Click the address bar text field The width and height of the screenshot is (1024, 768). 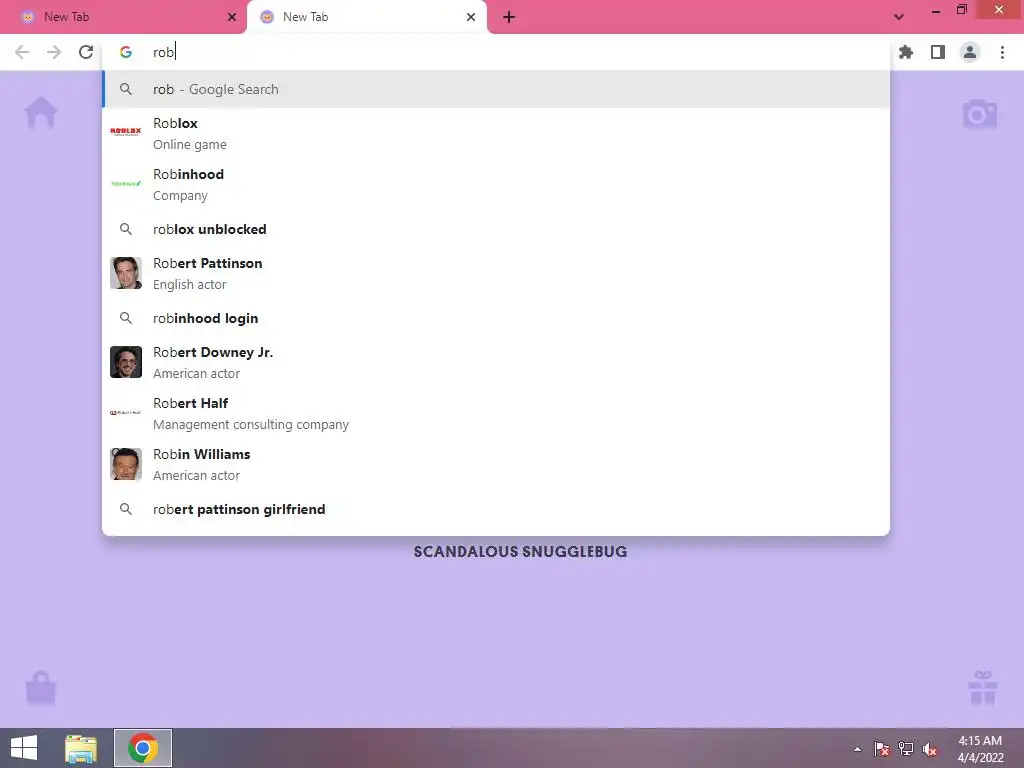pos(496,52)
